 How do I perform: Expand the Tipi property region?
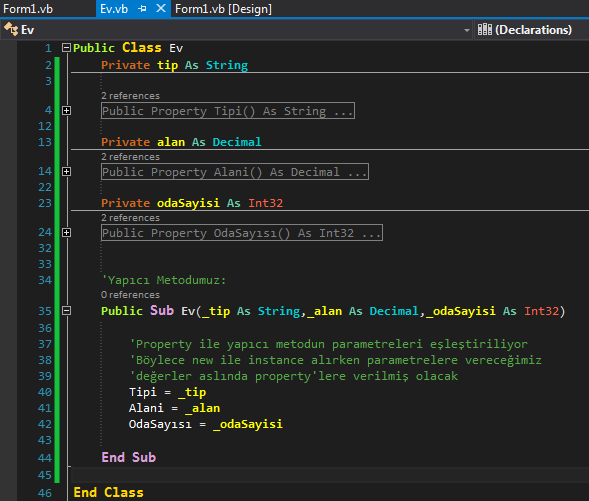pos(66,110)
